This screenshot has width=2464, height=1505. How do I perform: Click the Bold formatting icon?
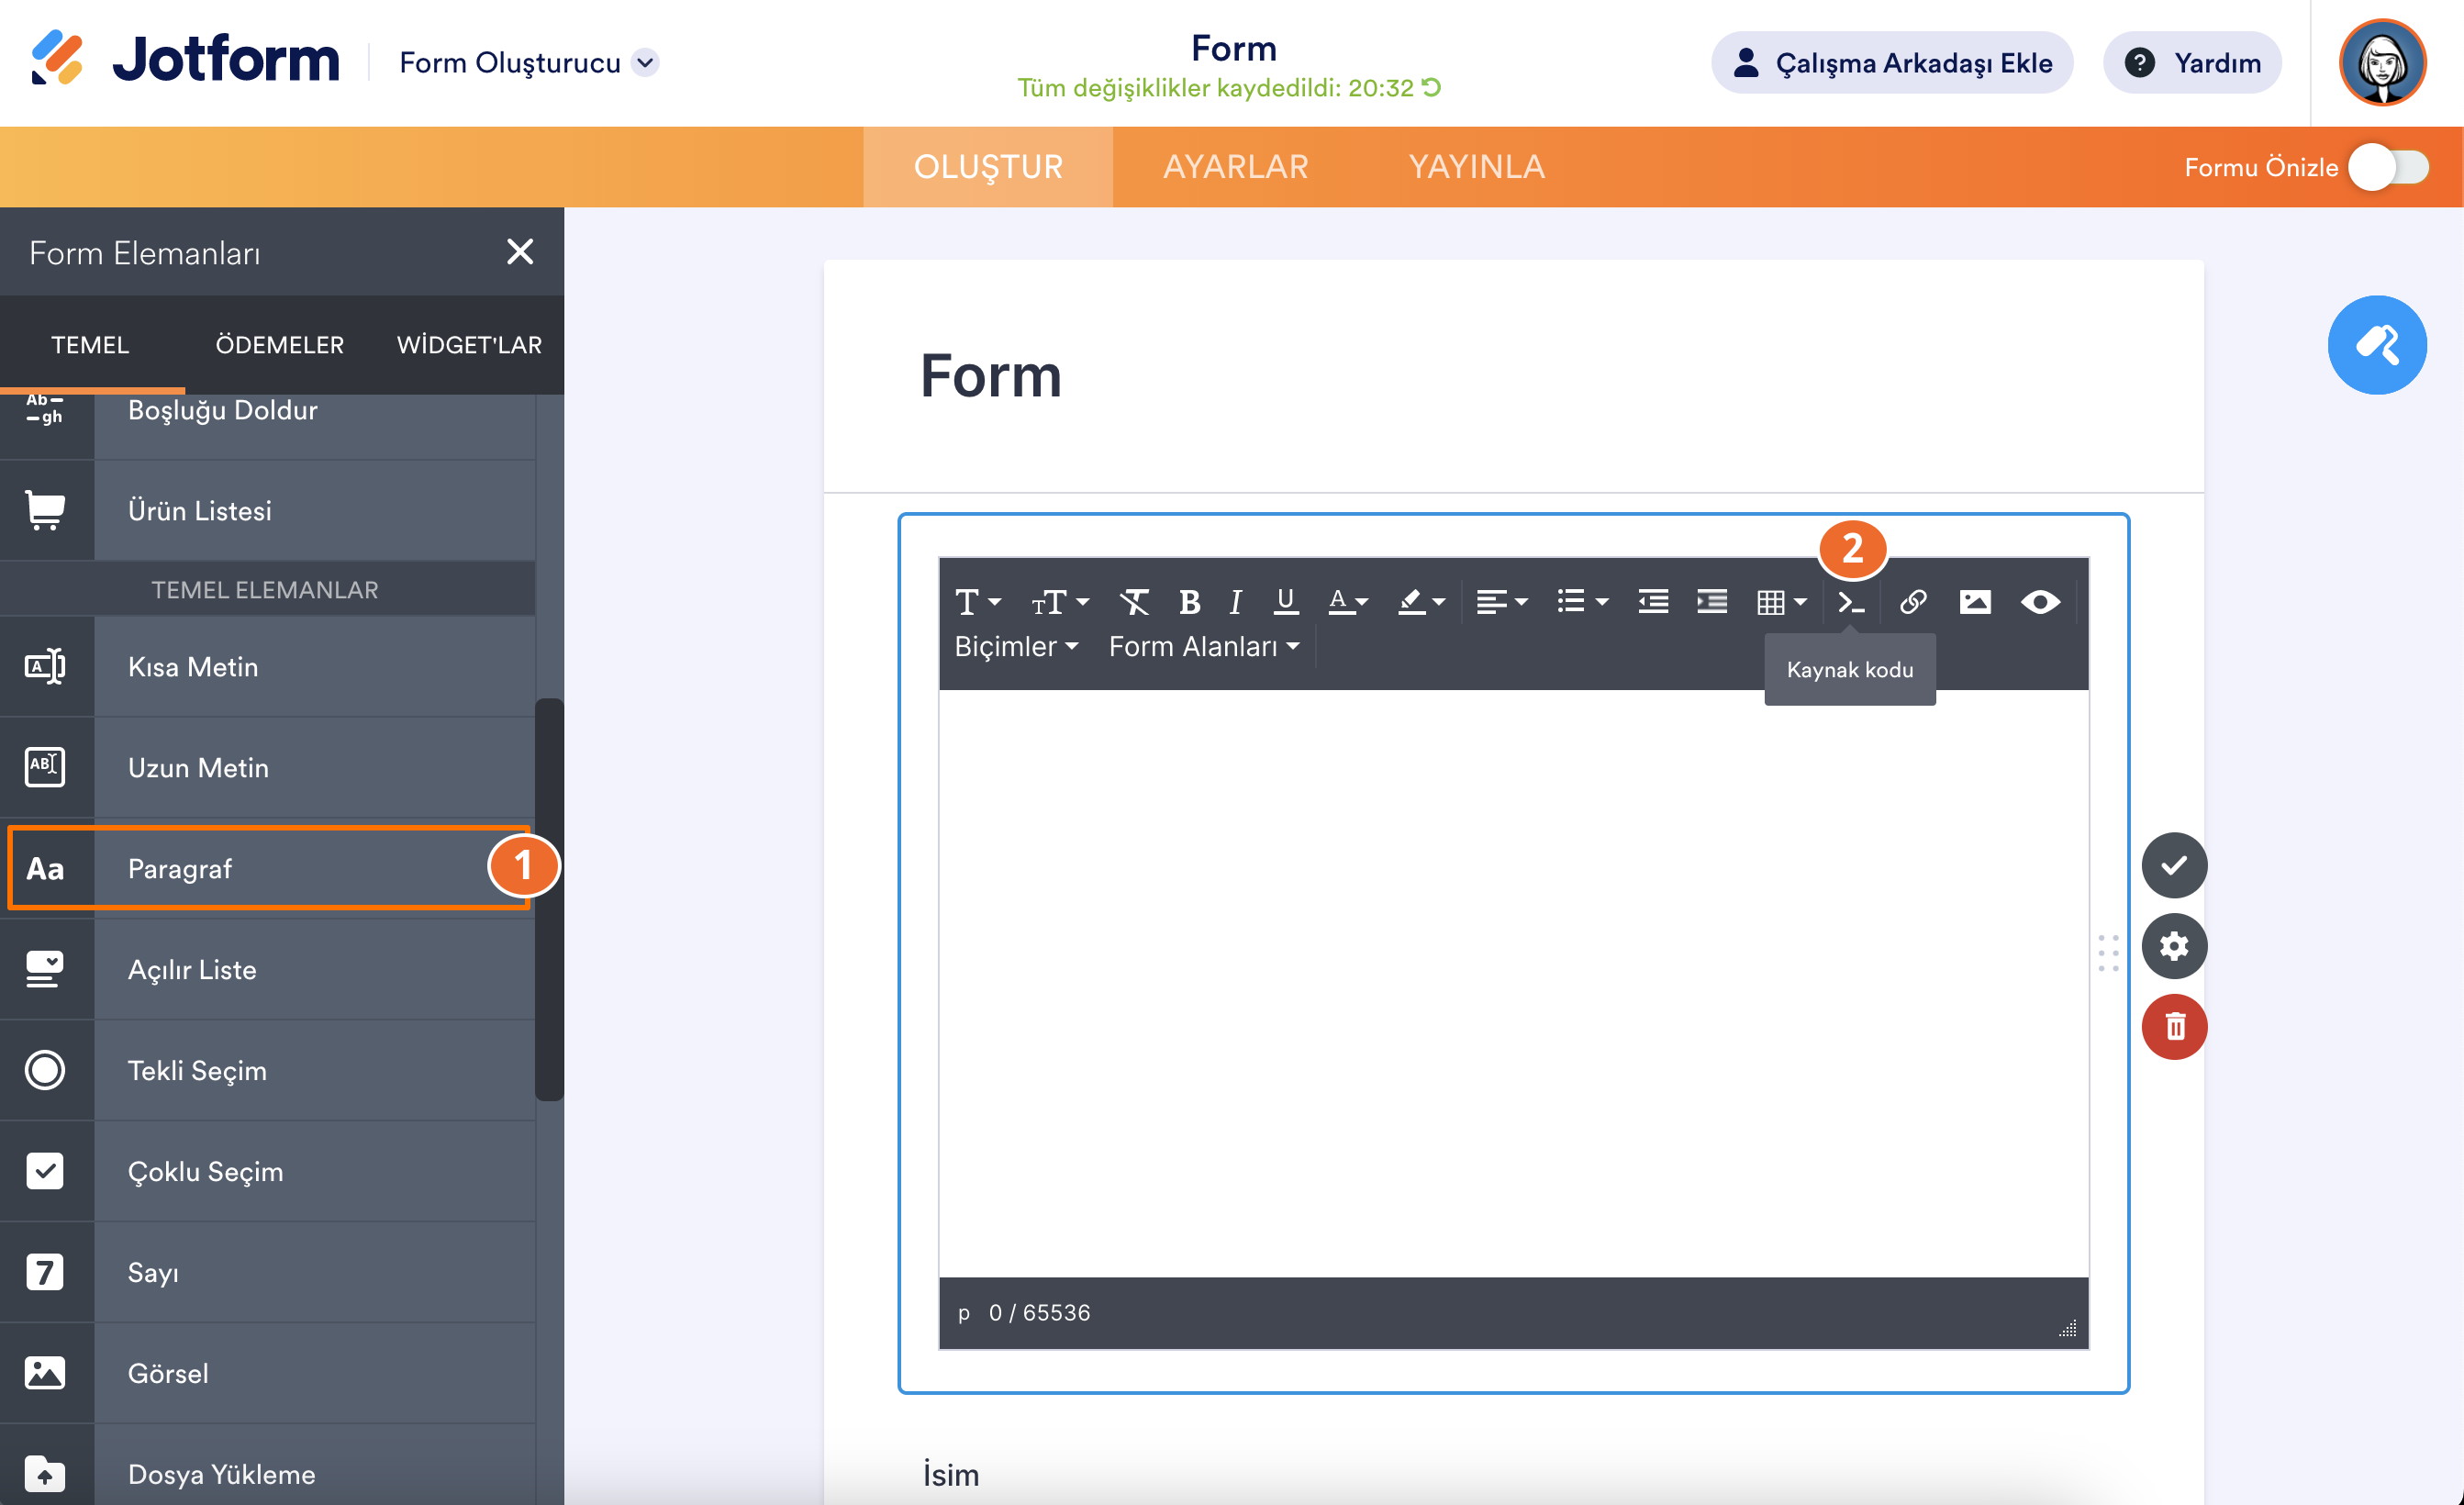click(1189, 602)
